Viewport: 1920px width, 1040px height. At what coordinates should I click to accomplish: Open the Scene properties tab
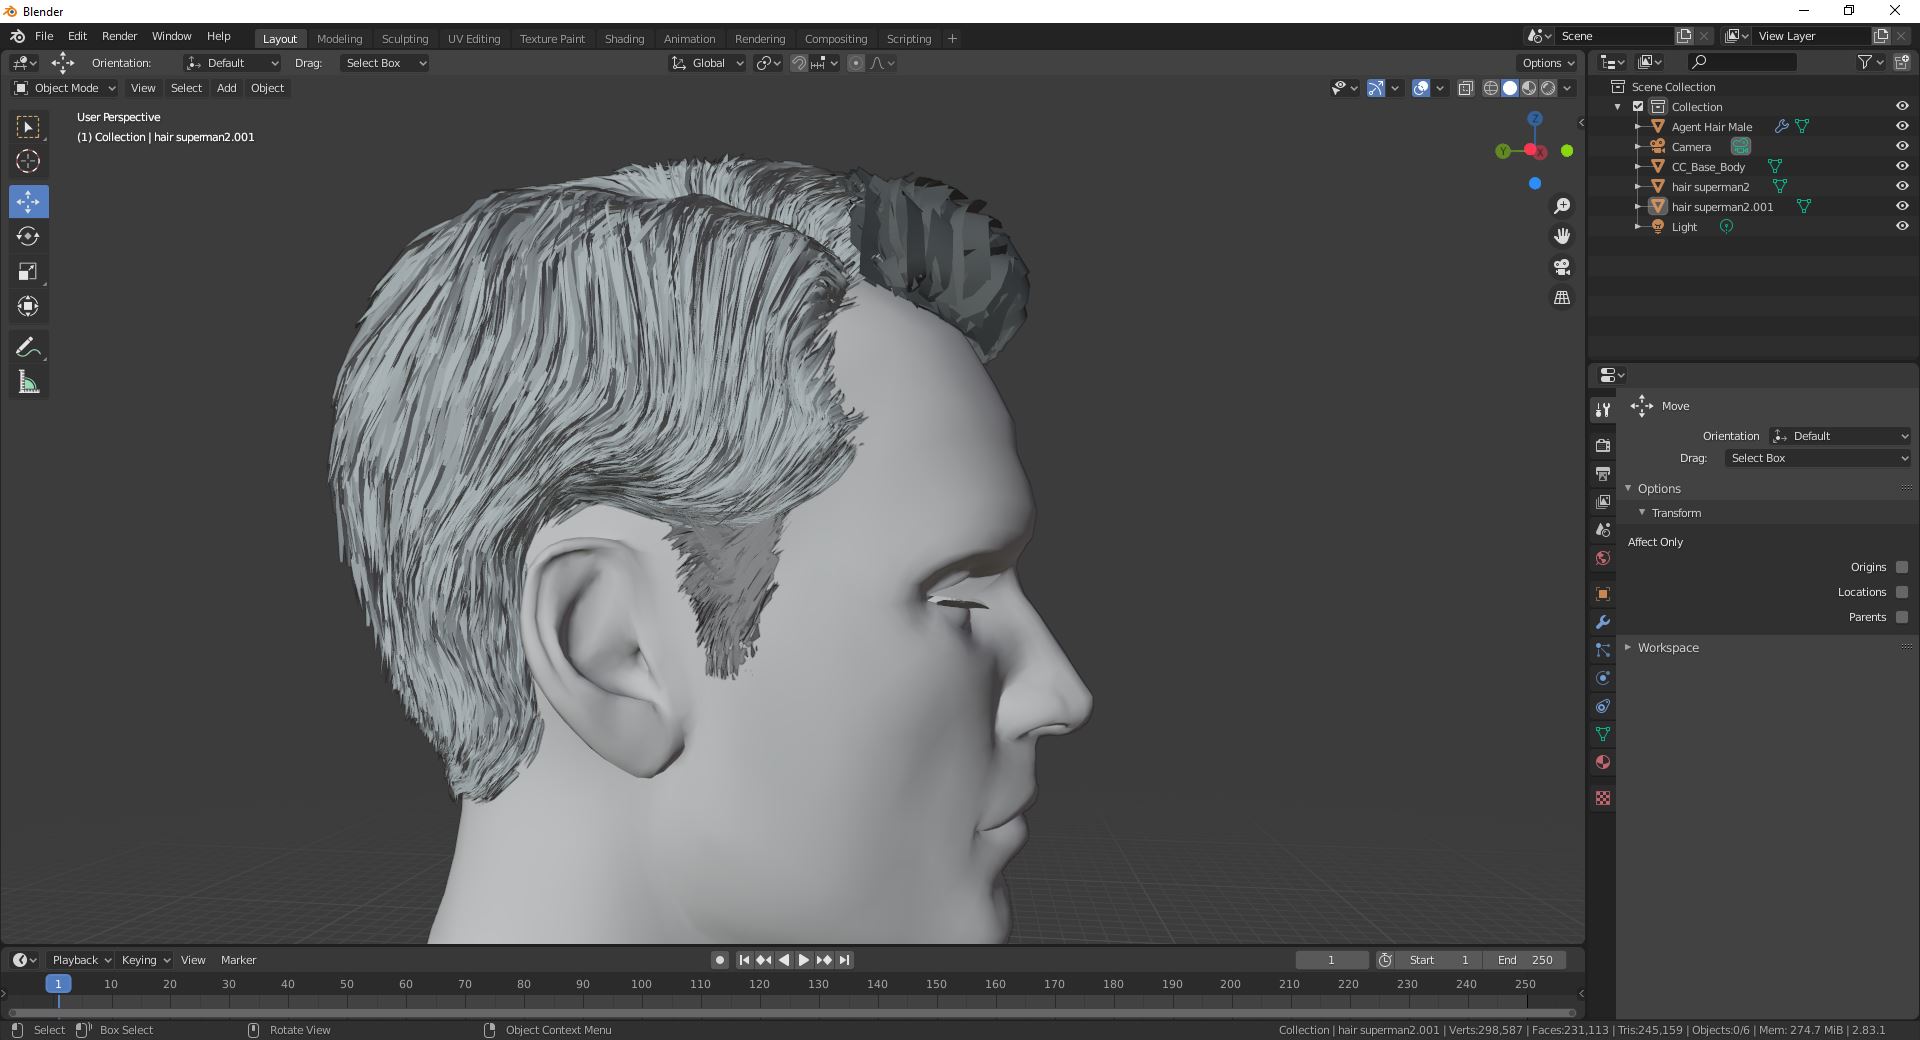(x=1603, y=529)
